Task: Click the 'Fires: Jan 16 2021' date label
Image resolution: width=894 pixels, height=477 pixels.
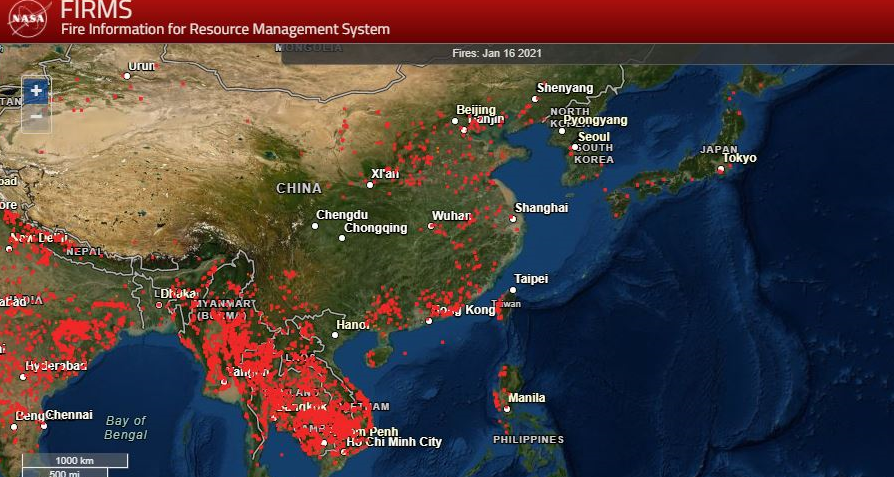Action: pyautogui.click(x=497, y=54)
